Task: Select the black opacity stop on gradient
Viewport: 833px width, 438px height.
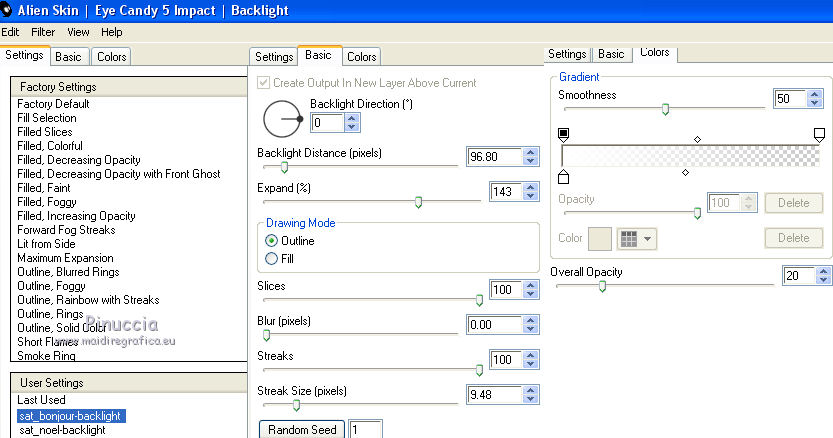Action: point(564,134)
